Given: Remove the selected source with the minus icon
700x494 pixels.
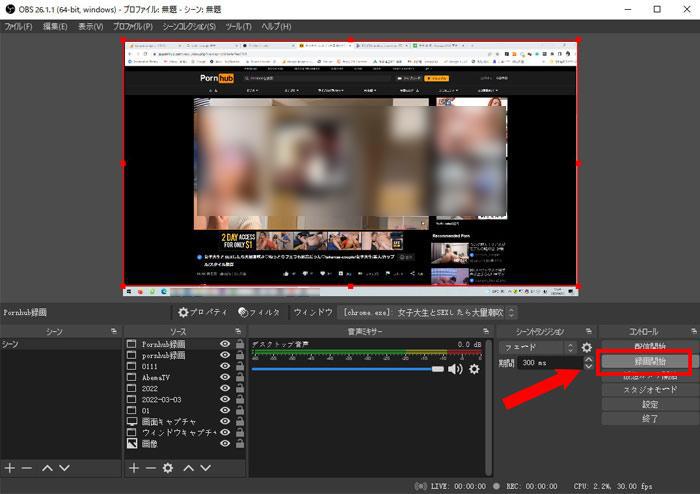Looking at the screenshot, I should coord(150,468).
